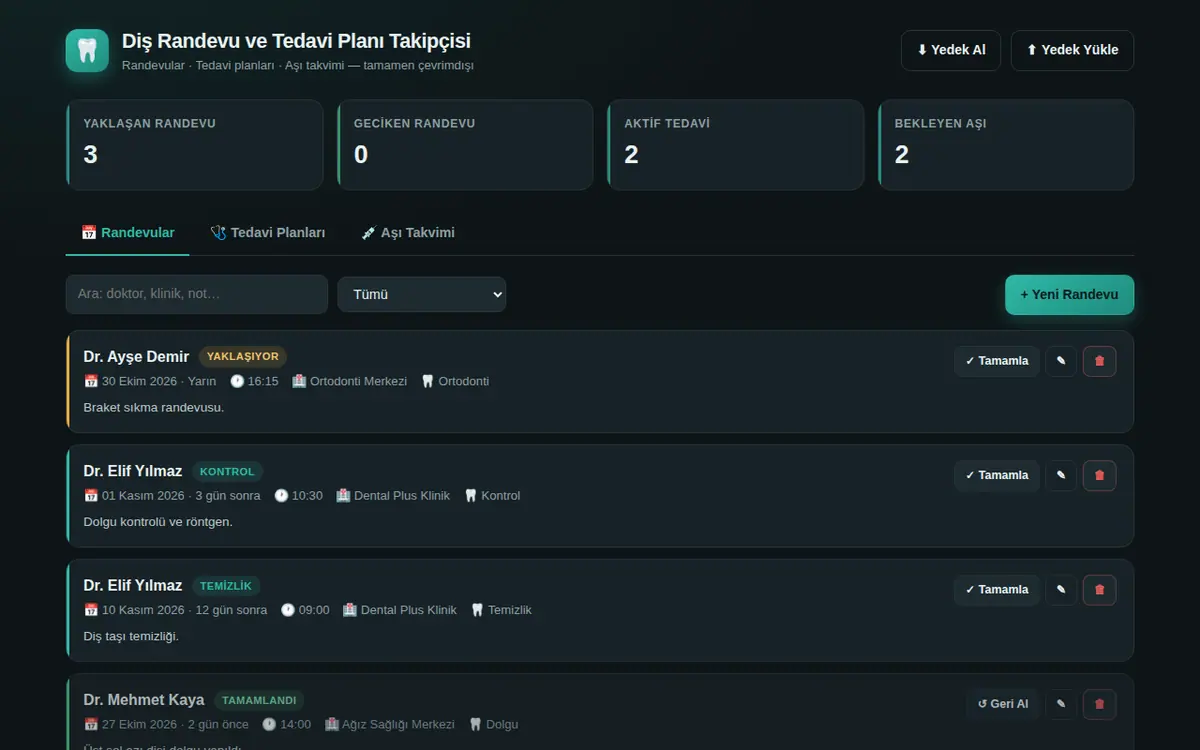Click the doctor name Dr. Ayşe Demir
Screen dimensions: 1200x750
[x=136, y=357]
